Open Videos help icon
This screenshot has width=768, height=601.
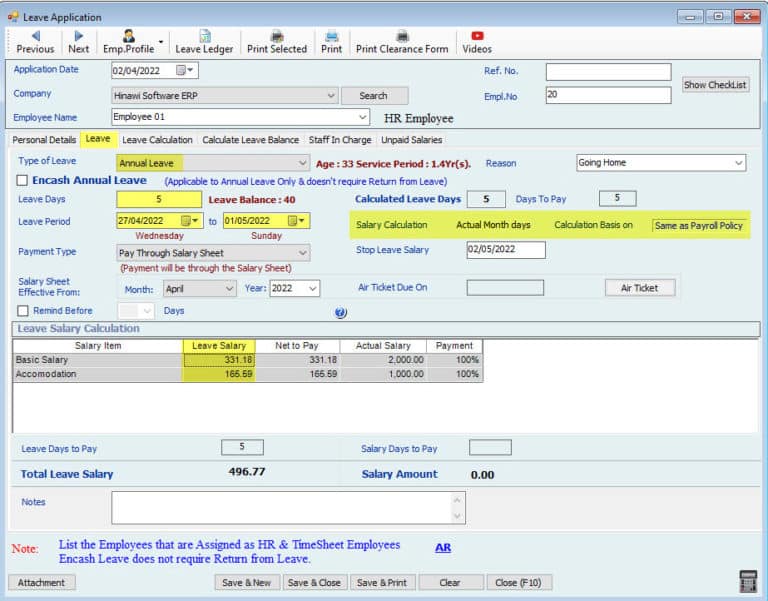pos(477,42)
